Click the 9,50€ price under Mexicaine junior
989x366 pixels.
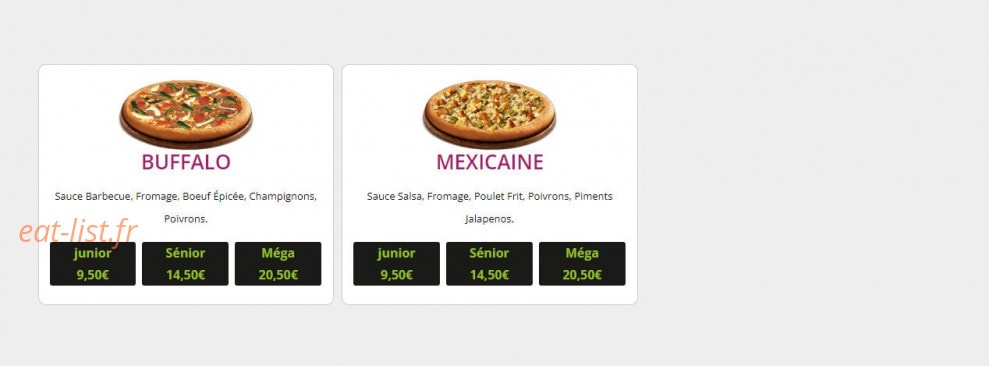[396, 275]
